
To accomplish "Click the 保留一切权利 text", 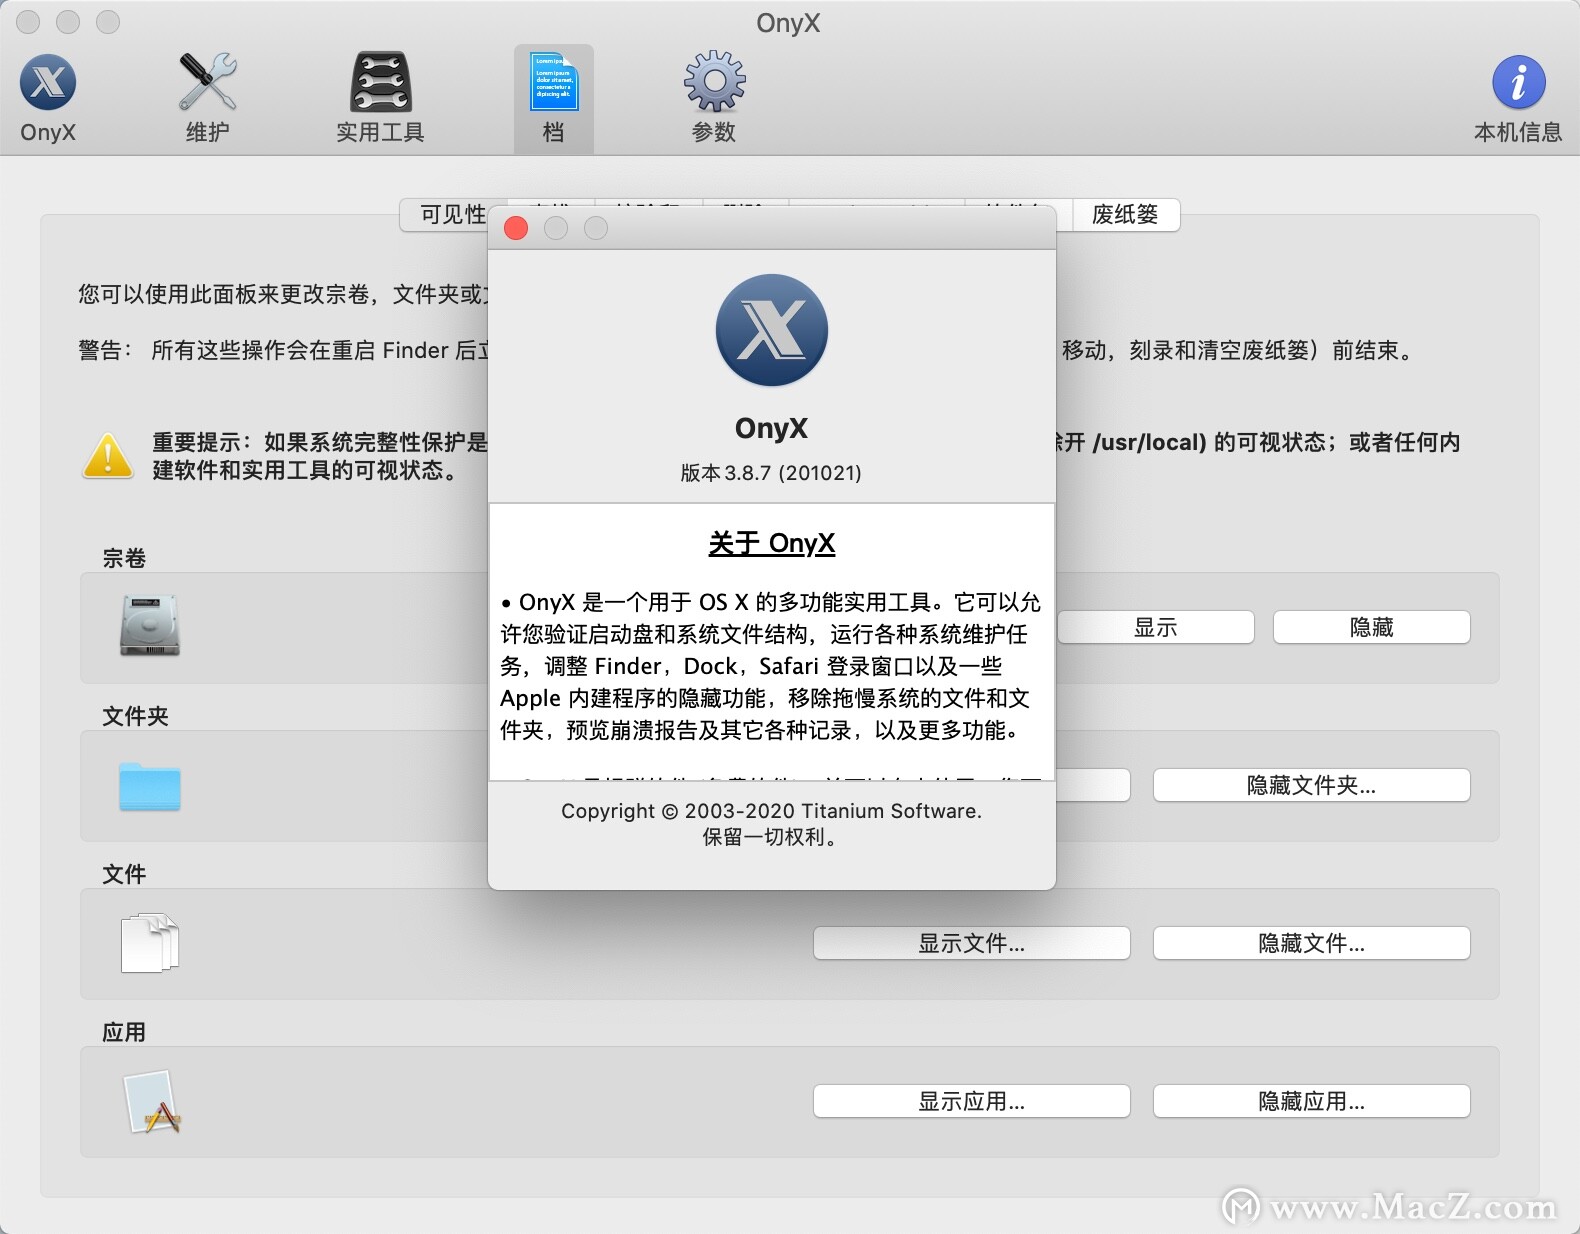I will pyautogui.click(x=771, y=837).
